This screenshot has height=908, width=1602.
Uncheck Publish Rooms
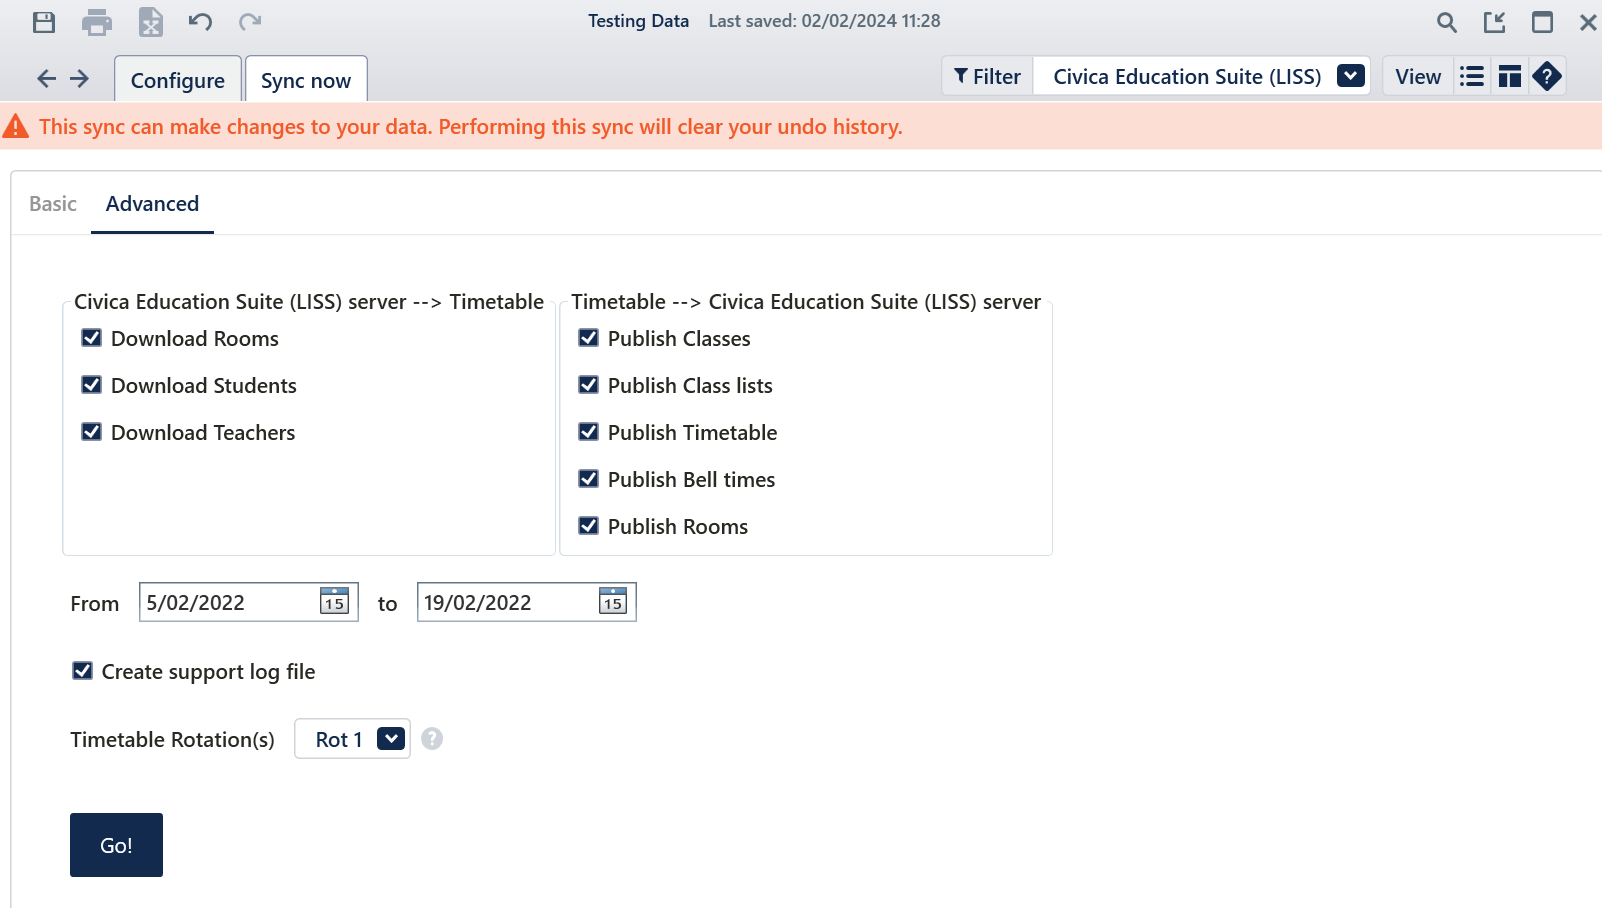click(588, 526)
